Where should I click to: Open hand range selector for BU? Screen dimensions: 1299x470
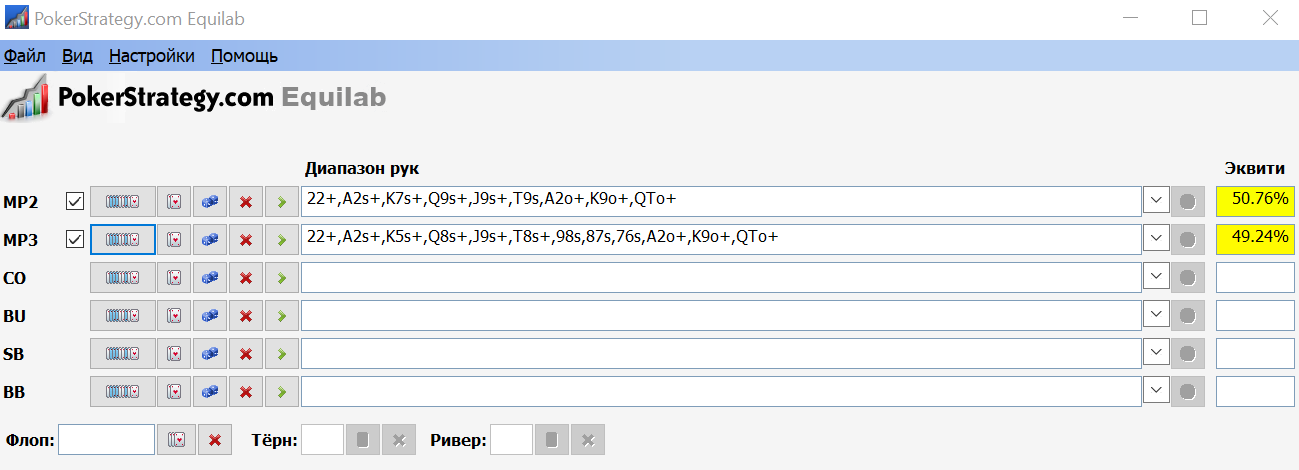(x=123, y=316)
